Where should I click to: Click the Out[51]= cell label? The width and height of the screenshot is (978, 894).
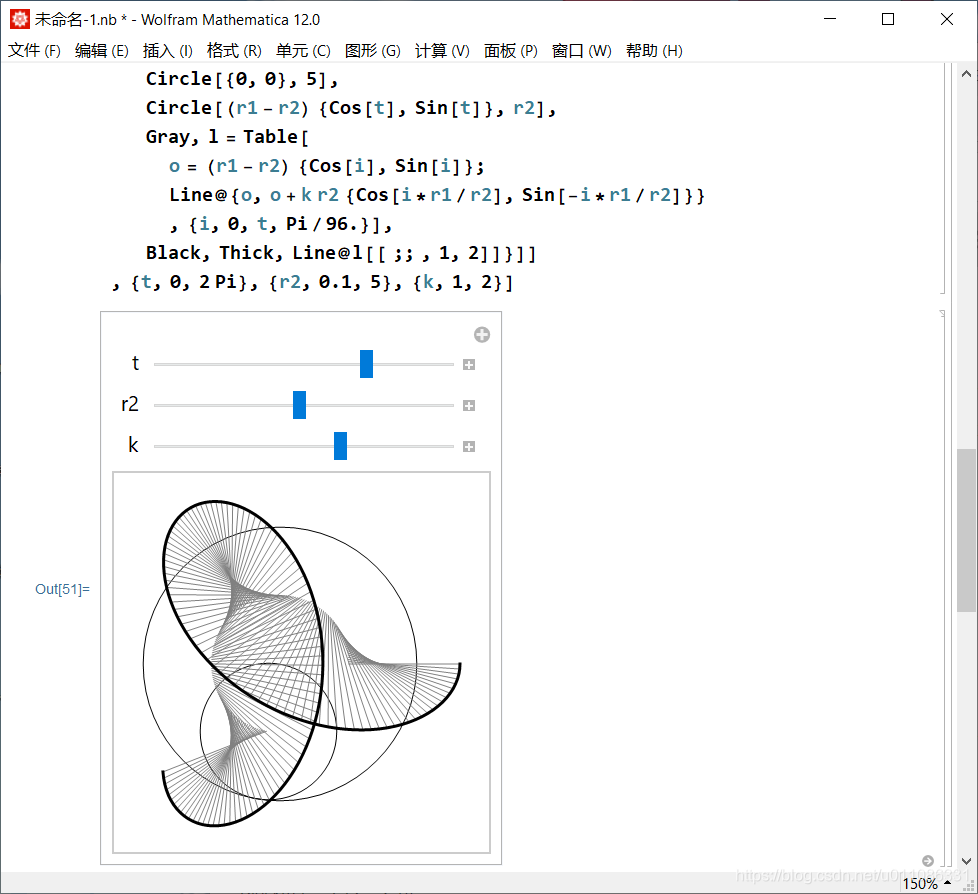[x=62, y=589]
